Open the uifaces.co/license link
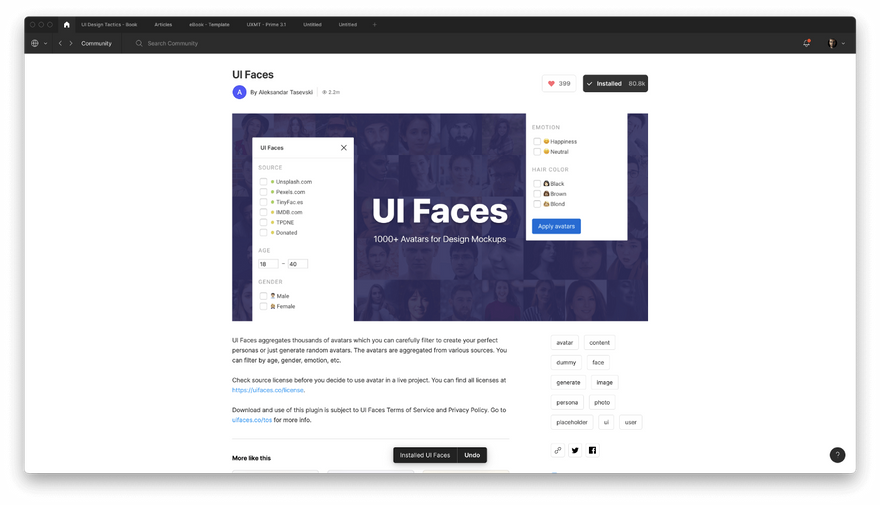880x505 pixels. pyautogui.click(x=268, y=390)
